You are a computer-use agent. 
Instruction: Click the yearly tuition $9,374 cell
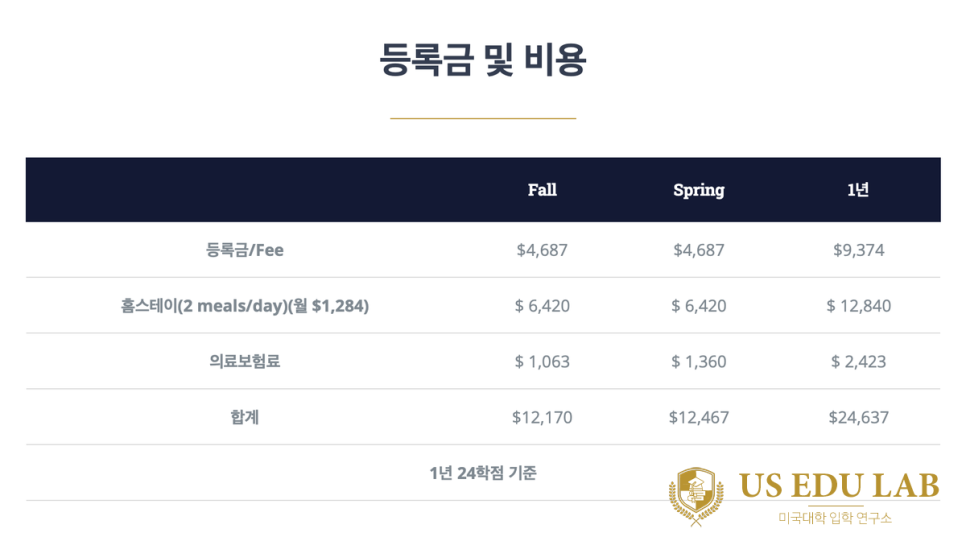[858, 250]
